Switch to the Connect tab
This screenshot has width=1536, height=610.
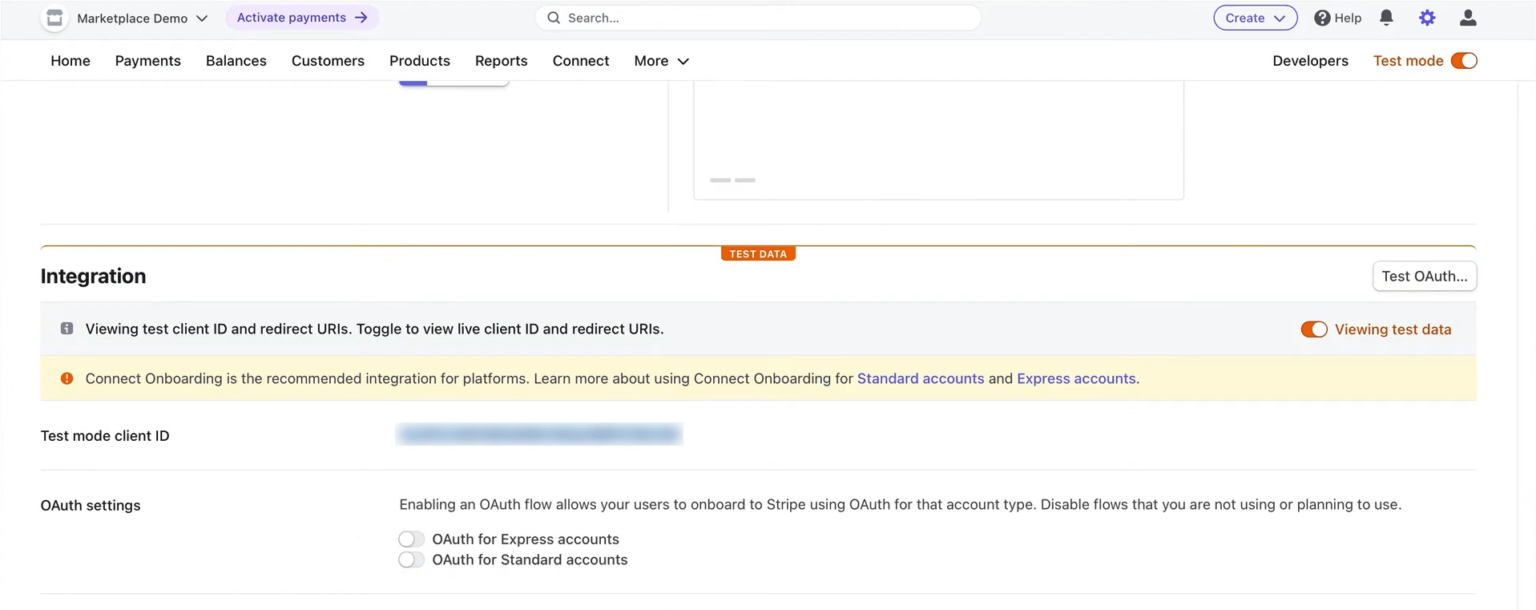580,60
